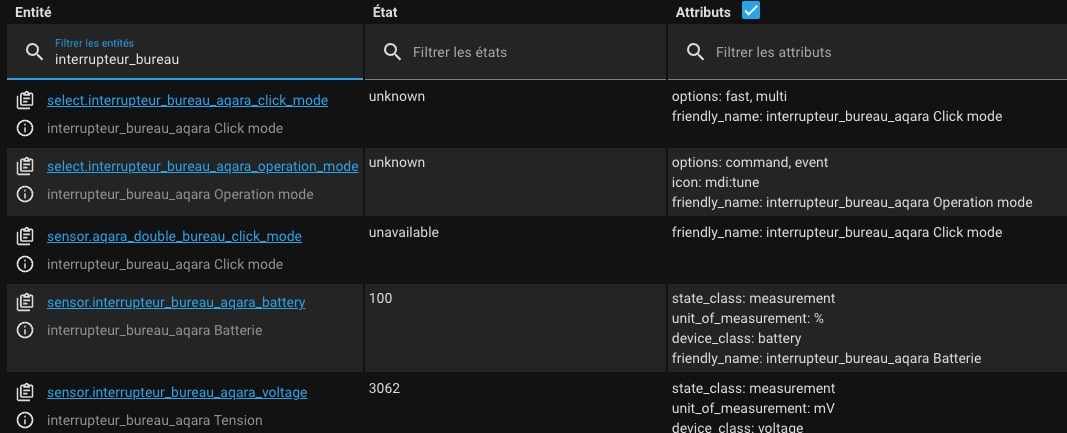Click the Filtrer les attributs field
The image size is (1067, 433).
coord(867,52)
